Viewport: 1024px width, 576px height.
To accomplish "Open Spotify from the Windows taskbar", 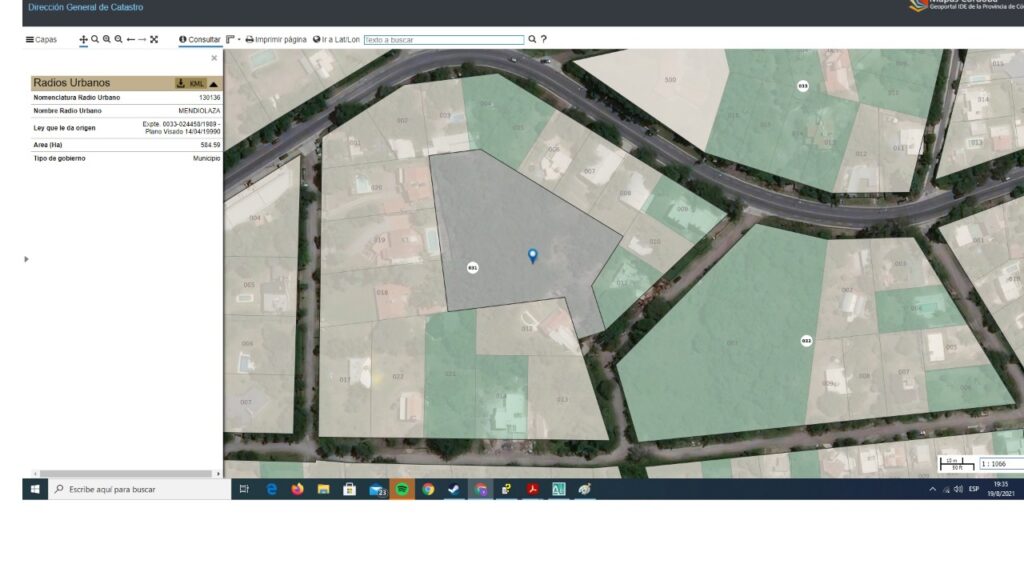I will tap(402, 489).
